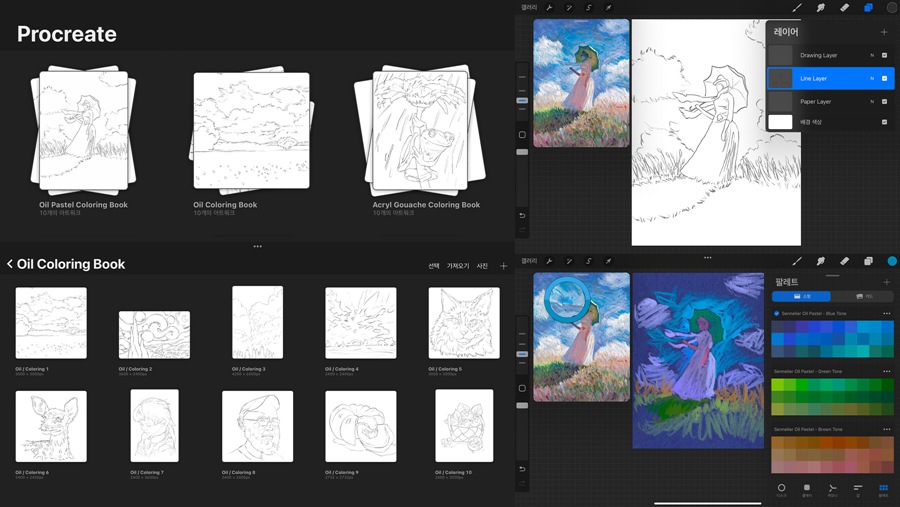Open the Actions wrench icon in top canvas
Screen dimensions: 900x507
click(x=549, y=8)
